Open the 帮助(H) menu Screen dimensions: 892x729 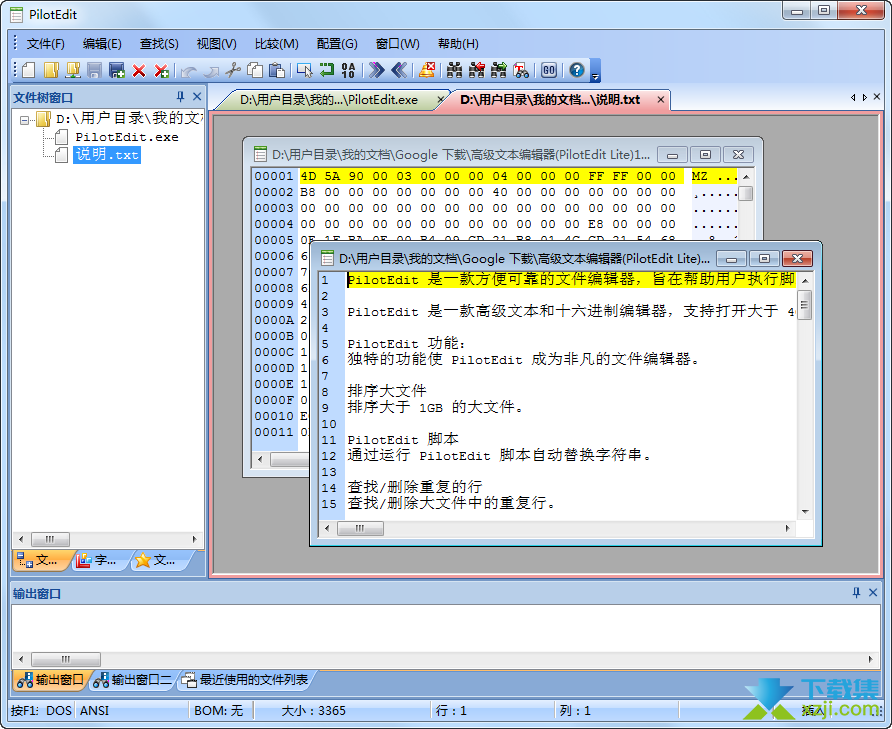pyautogui.click(x=459, y=44)
